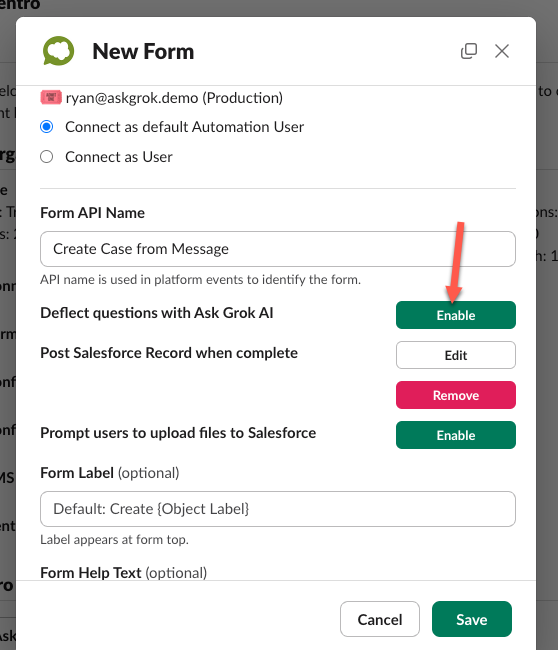The height and width of the screenshot is (650, 558).
Task: Cancel the new form
Action: pyautogui.click(x=380, y=619)
